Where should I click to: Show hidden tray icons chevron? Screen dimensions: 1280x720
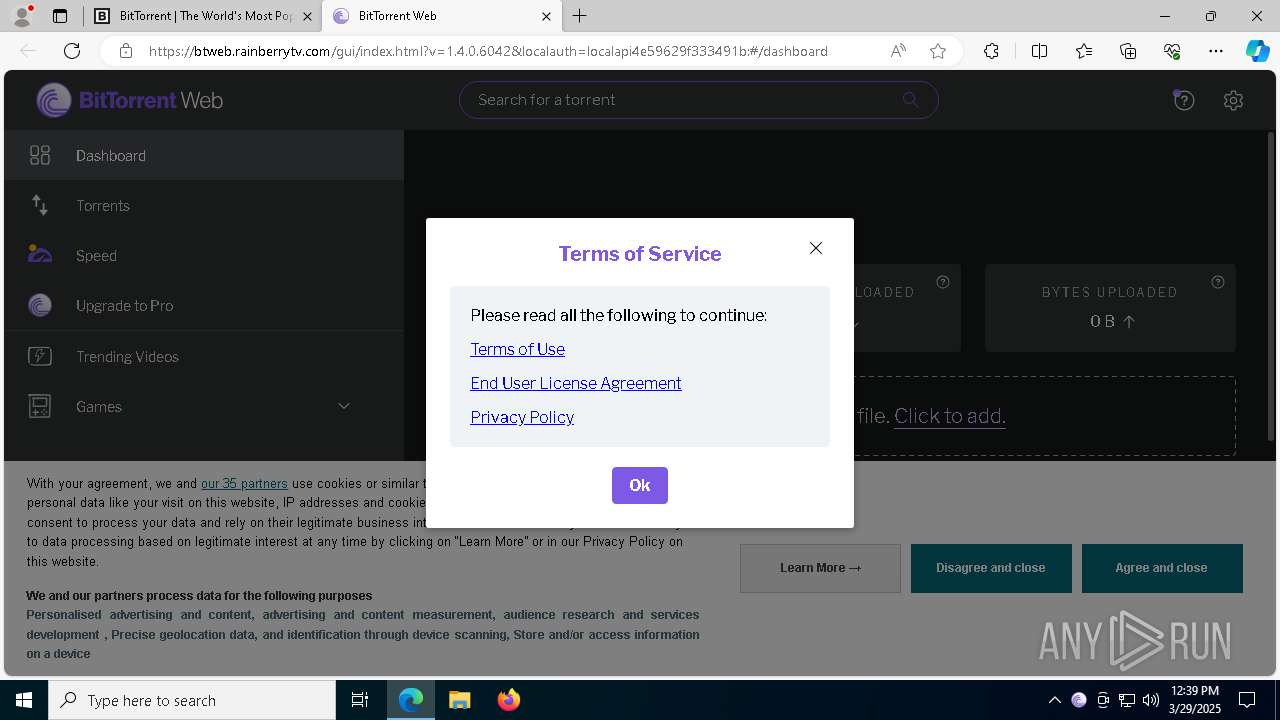point(1054,700)
